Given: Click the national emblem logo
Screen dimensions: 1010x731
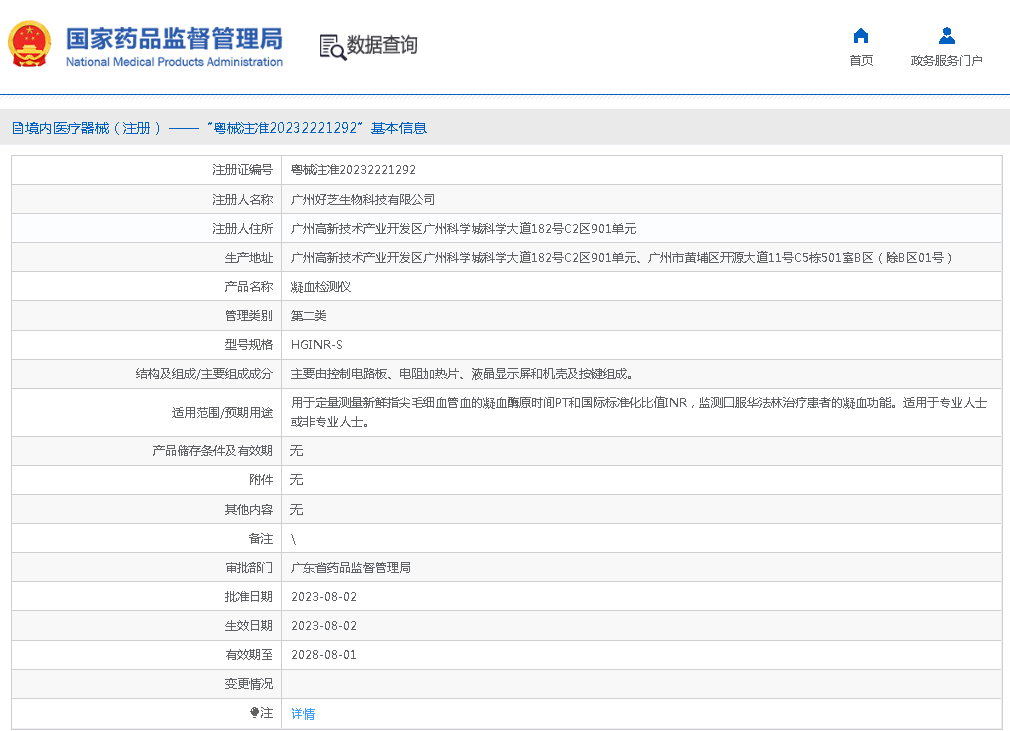Looking at the screenshot, I should 30,45.
